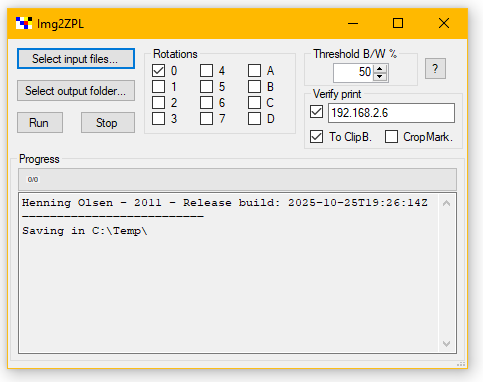This screenshot has width=483, height=382.
Task: Enable rotation 3 checkbox
Action: pyautogui.click(x=159, y=119)
